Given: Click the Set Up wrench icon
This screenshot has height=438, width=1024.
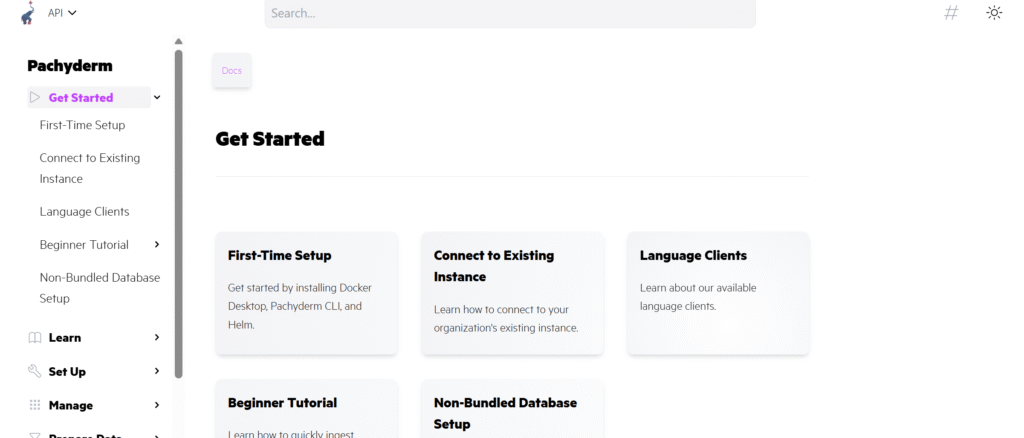Looking at the screenshot, I should tap(35, 371).
